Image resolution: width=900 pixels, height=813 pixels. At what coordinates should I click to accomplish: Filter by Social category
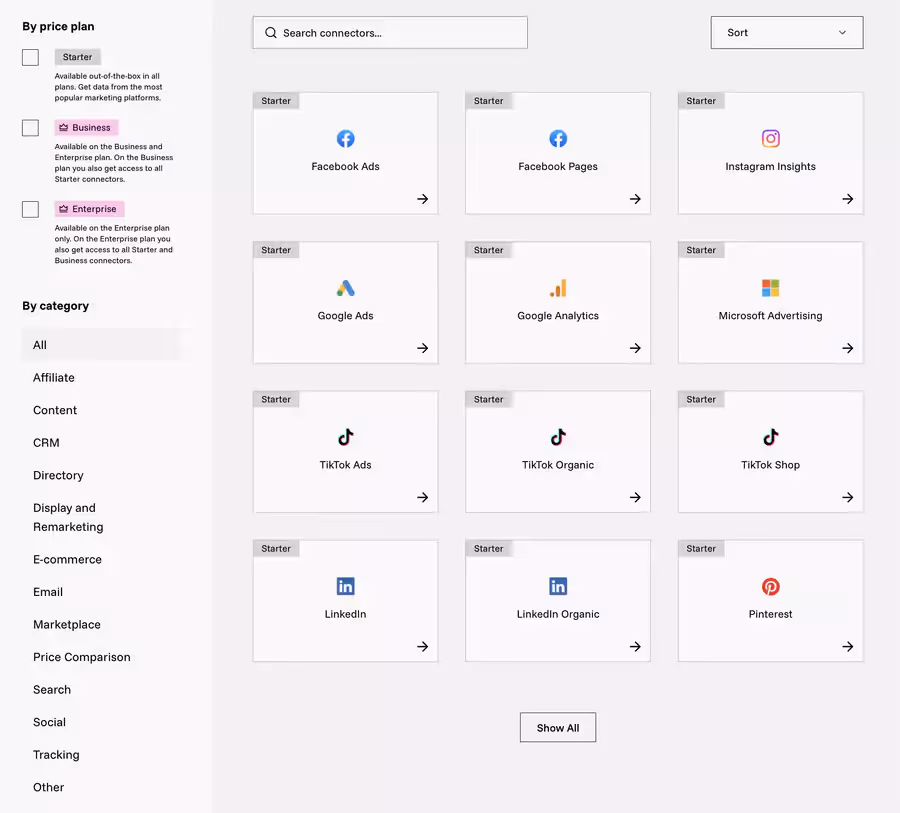pyautogui.click(x=49, y=722)
